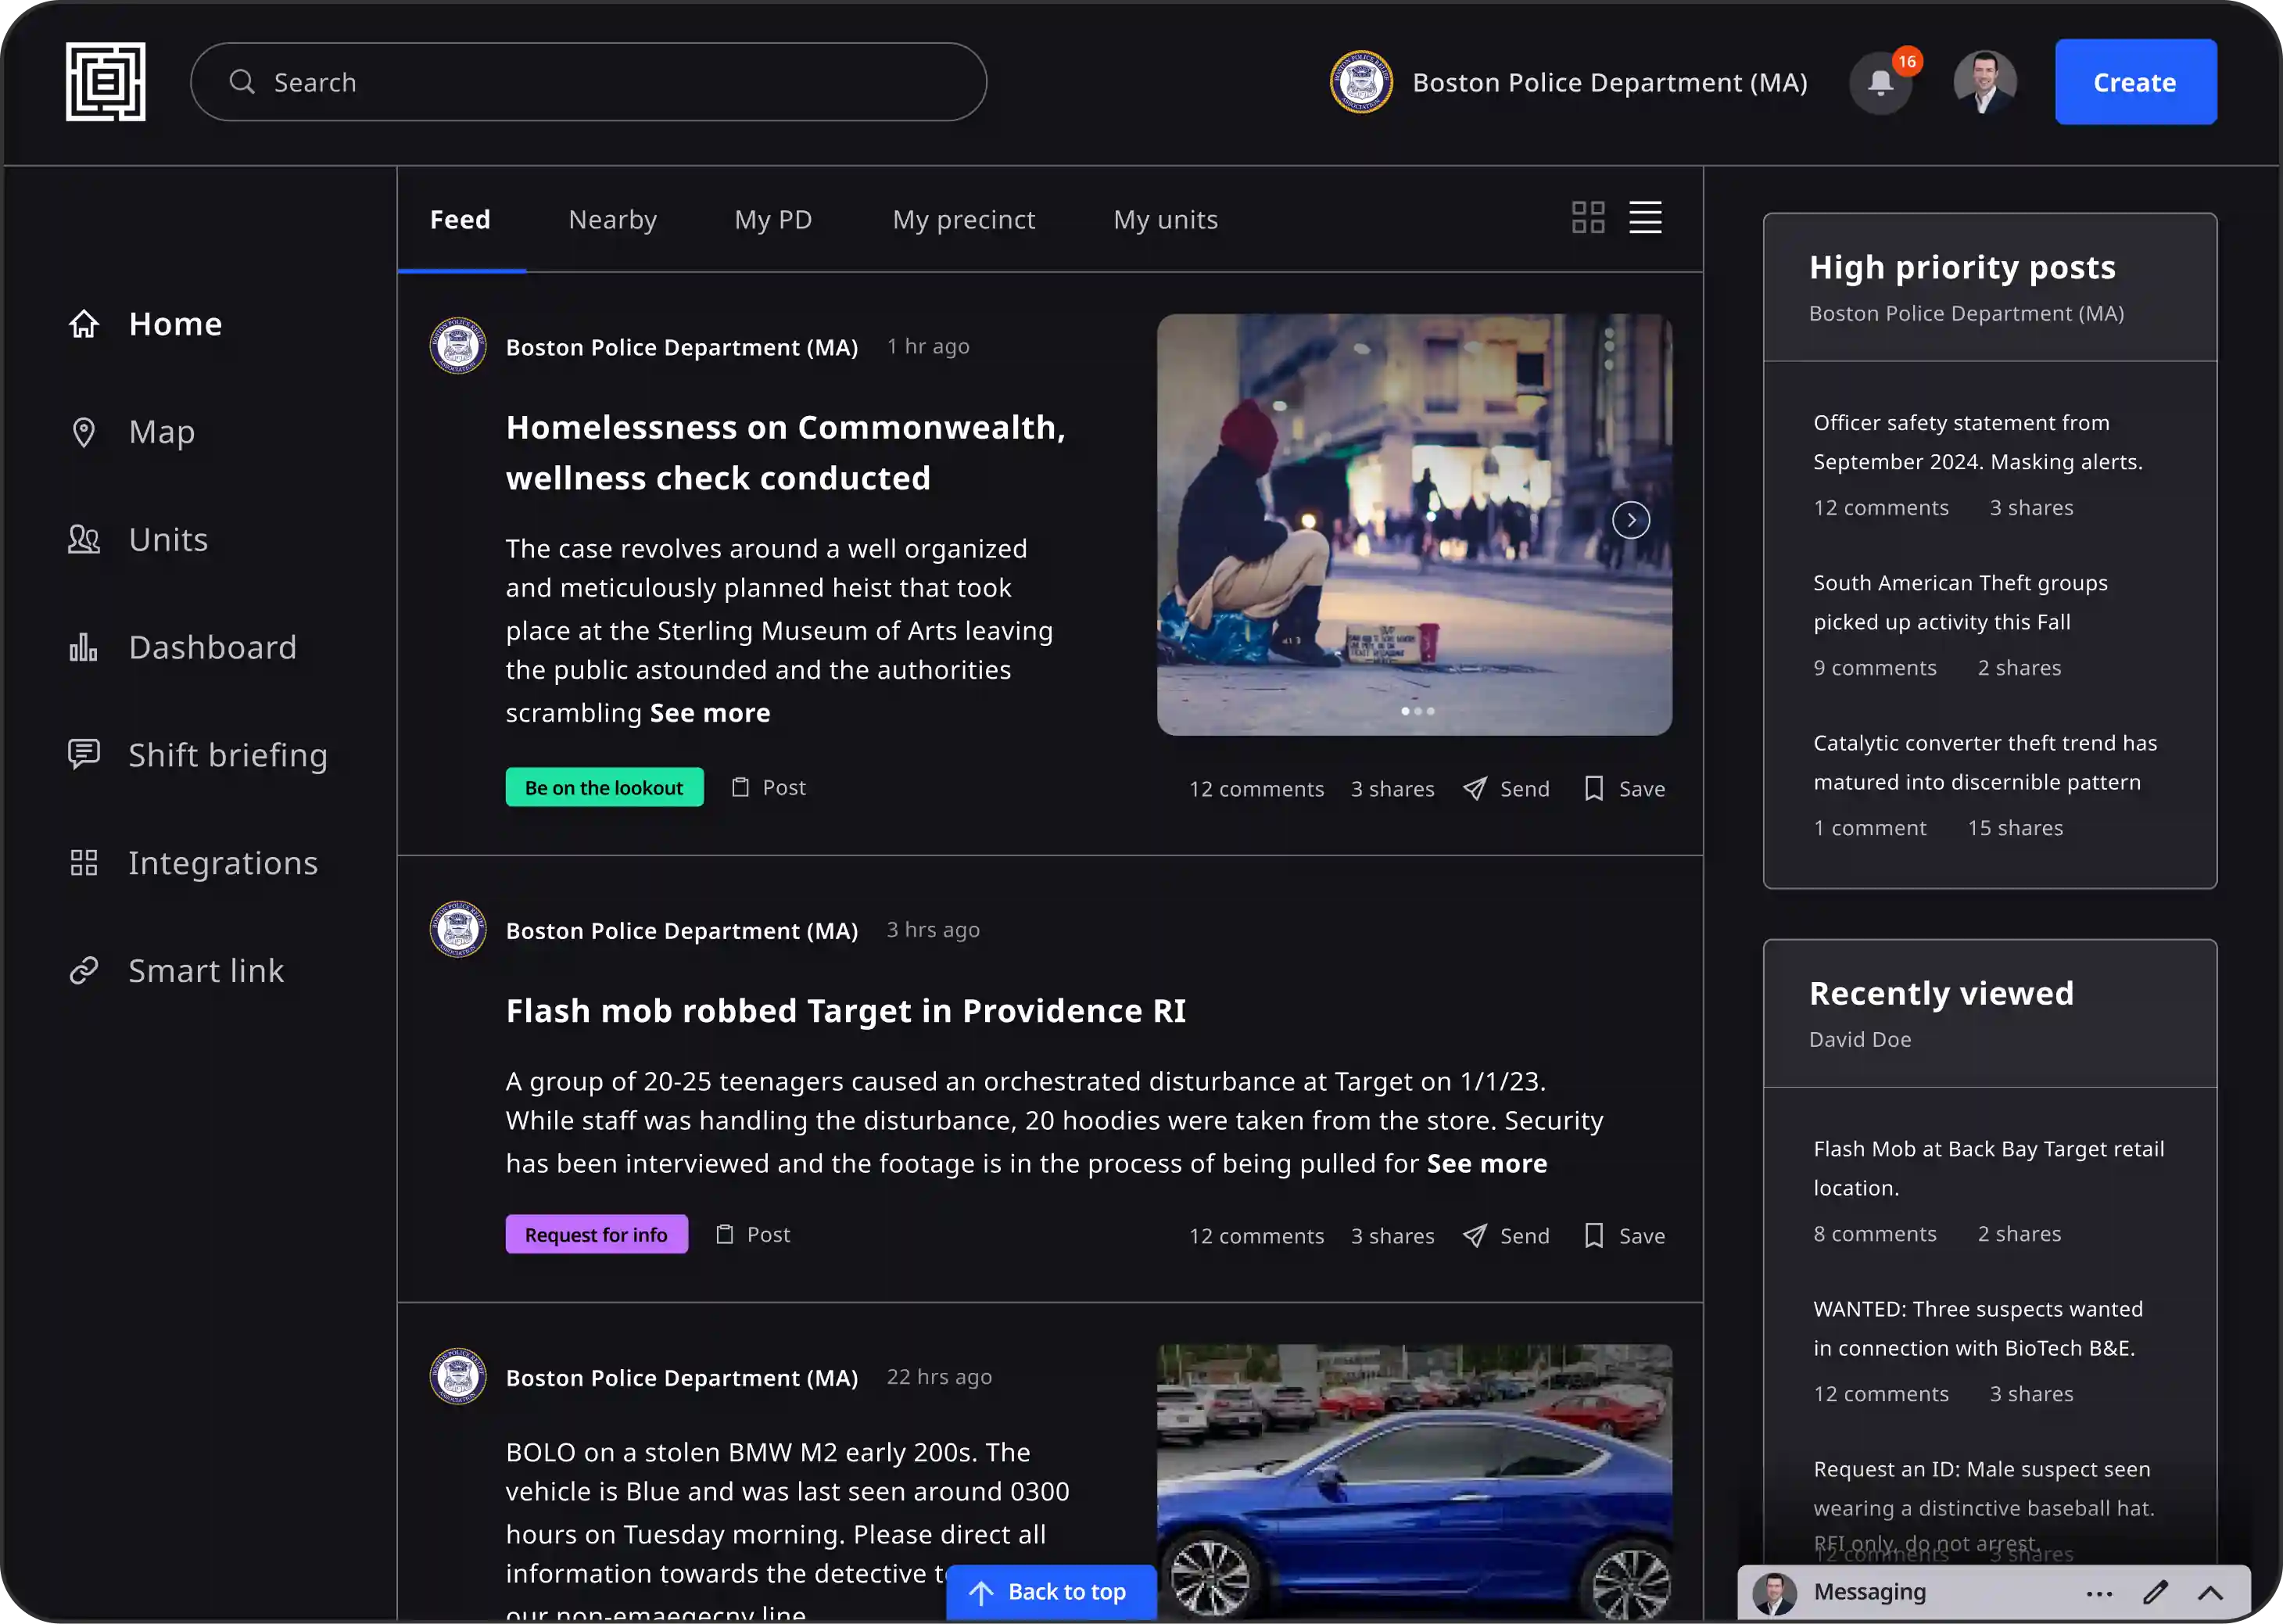Select the Smart link sidebar icon
2283x1624 pixels.
tap(205, 970)
